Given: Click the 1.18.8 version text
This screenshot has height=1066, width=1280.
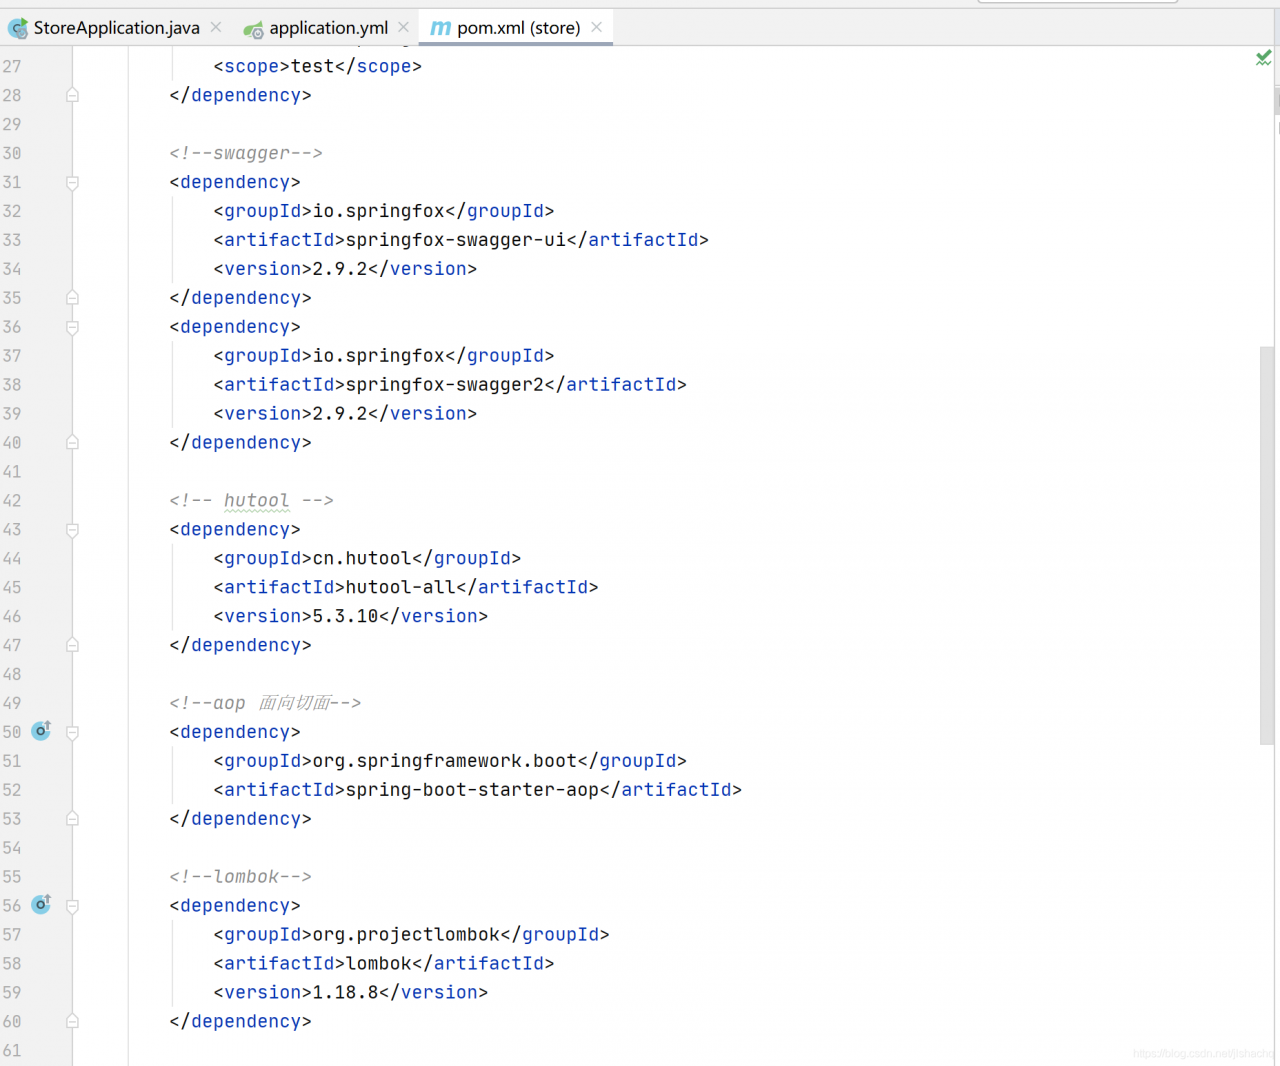Looking at the screenshot, I should pos(346,993).
